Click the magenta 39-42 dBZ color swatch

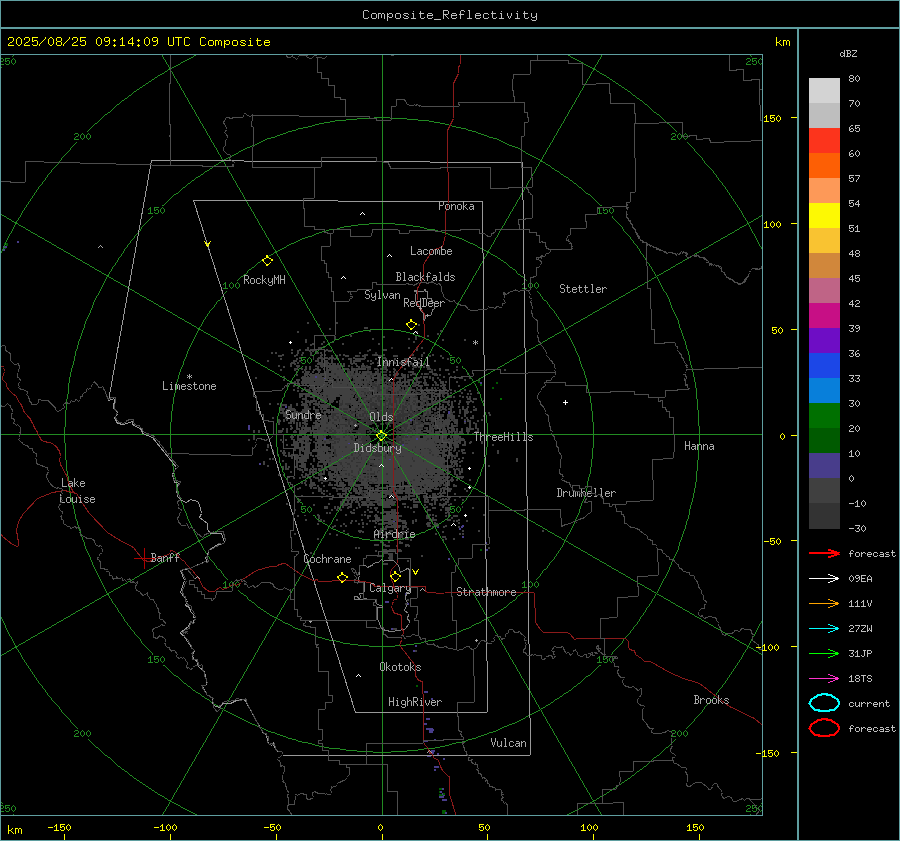point(824,316)
